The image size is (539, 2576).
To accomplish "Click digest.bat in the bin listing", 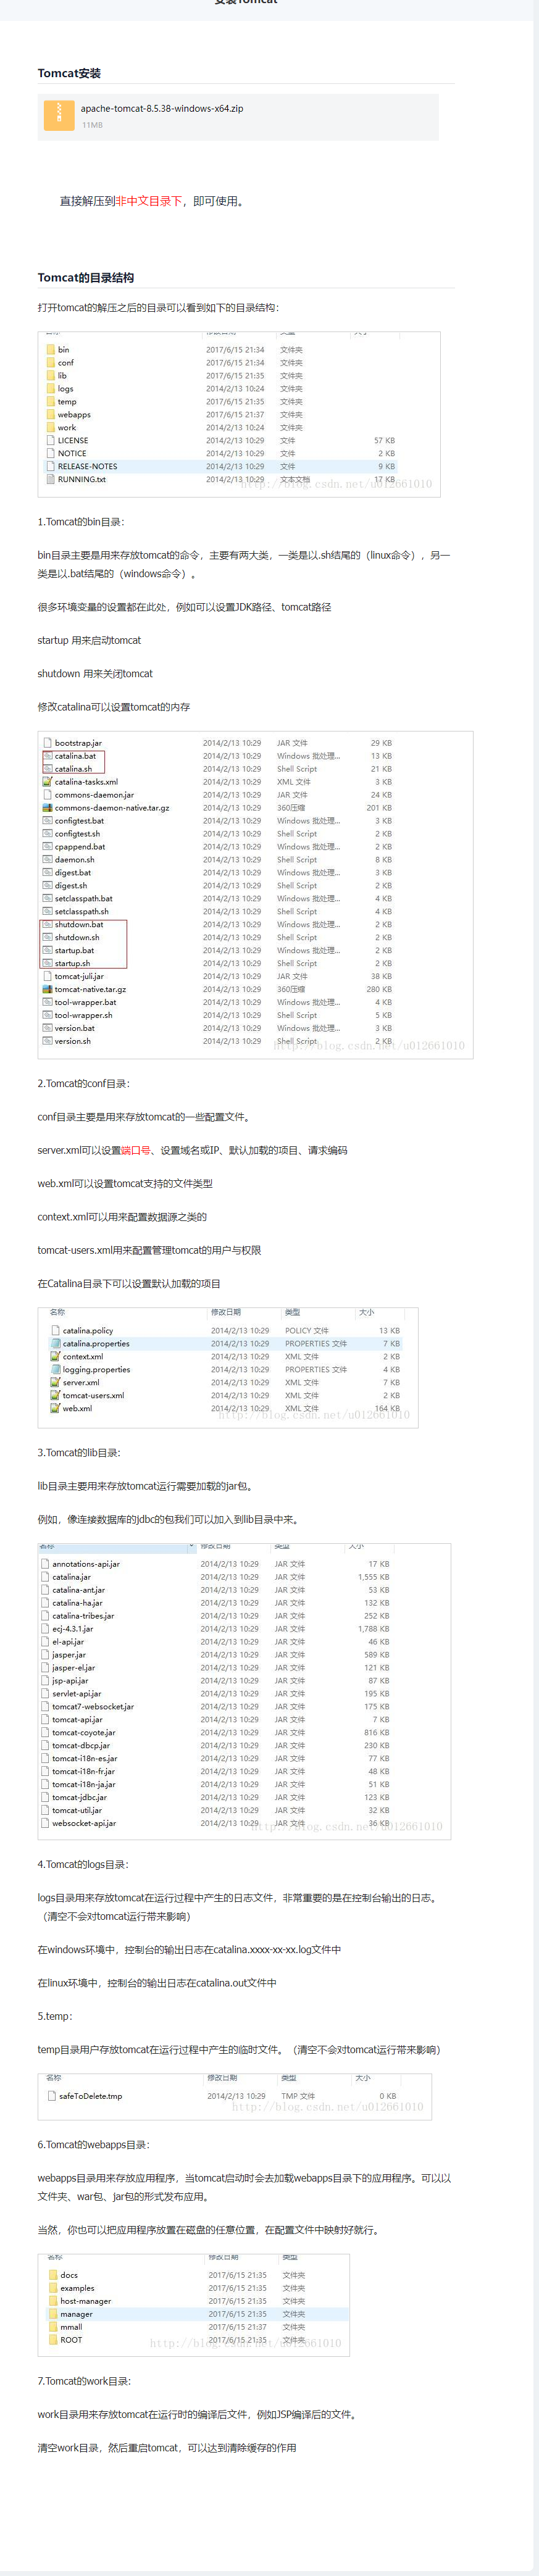I will pos(73,873).
